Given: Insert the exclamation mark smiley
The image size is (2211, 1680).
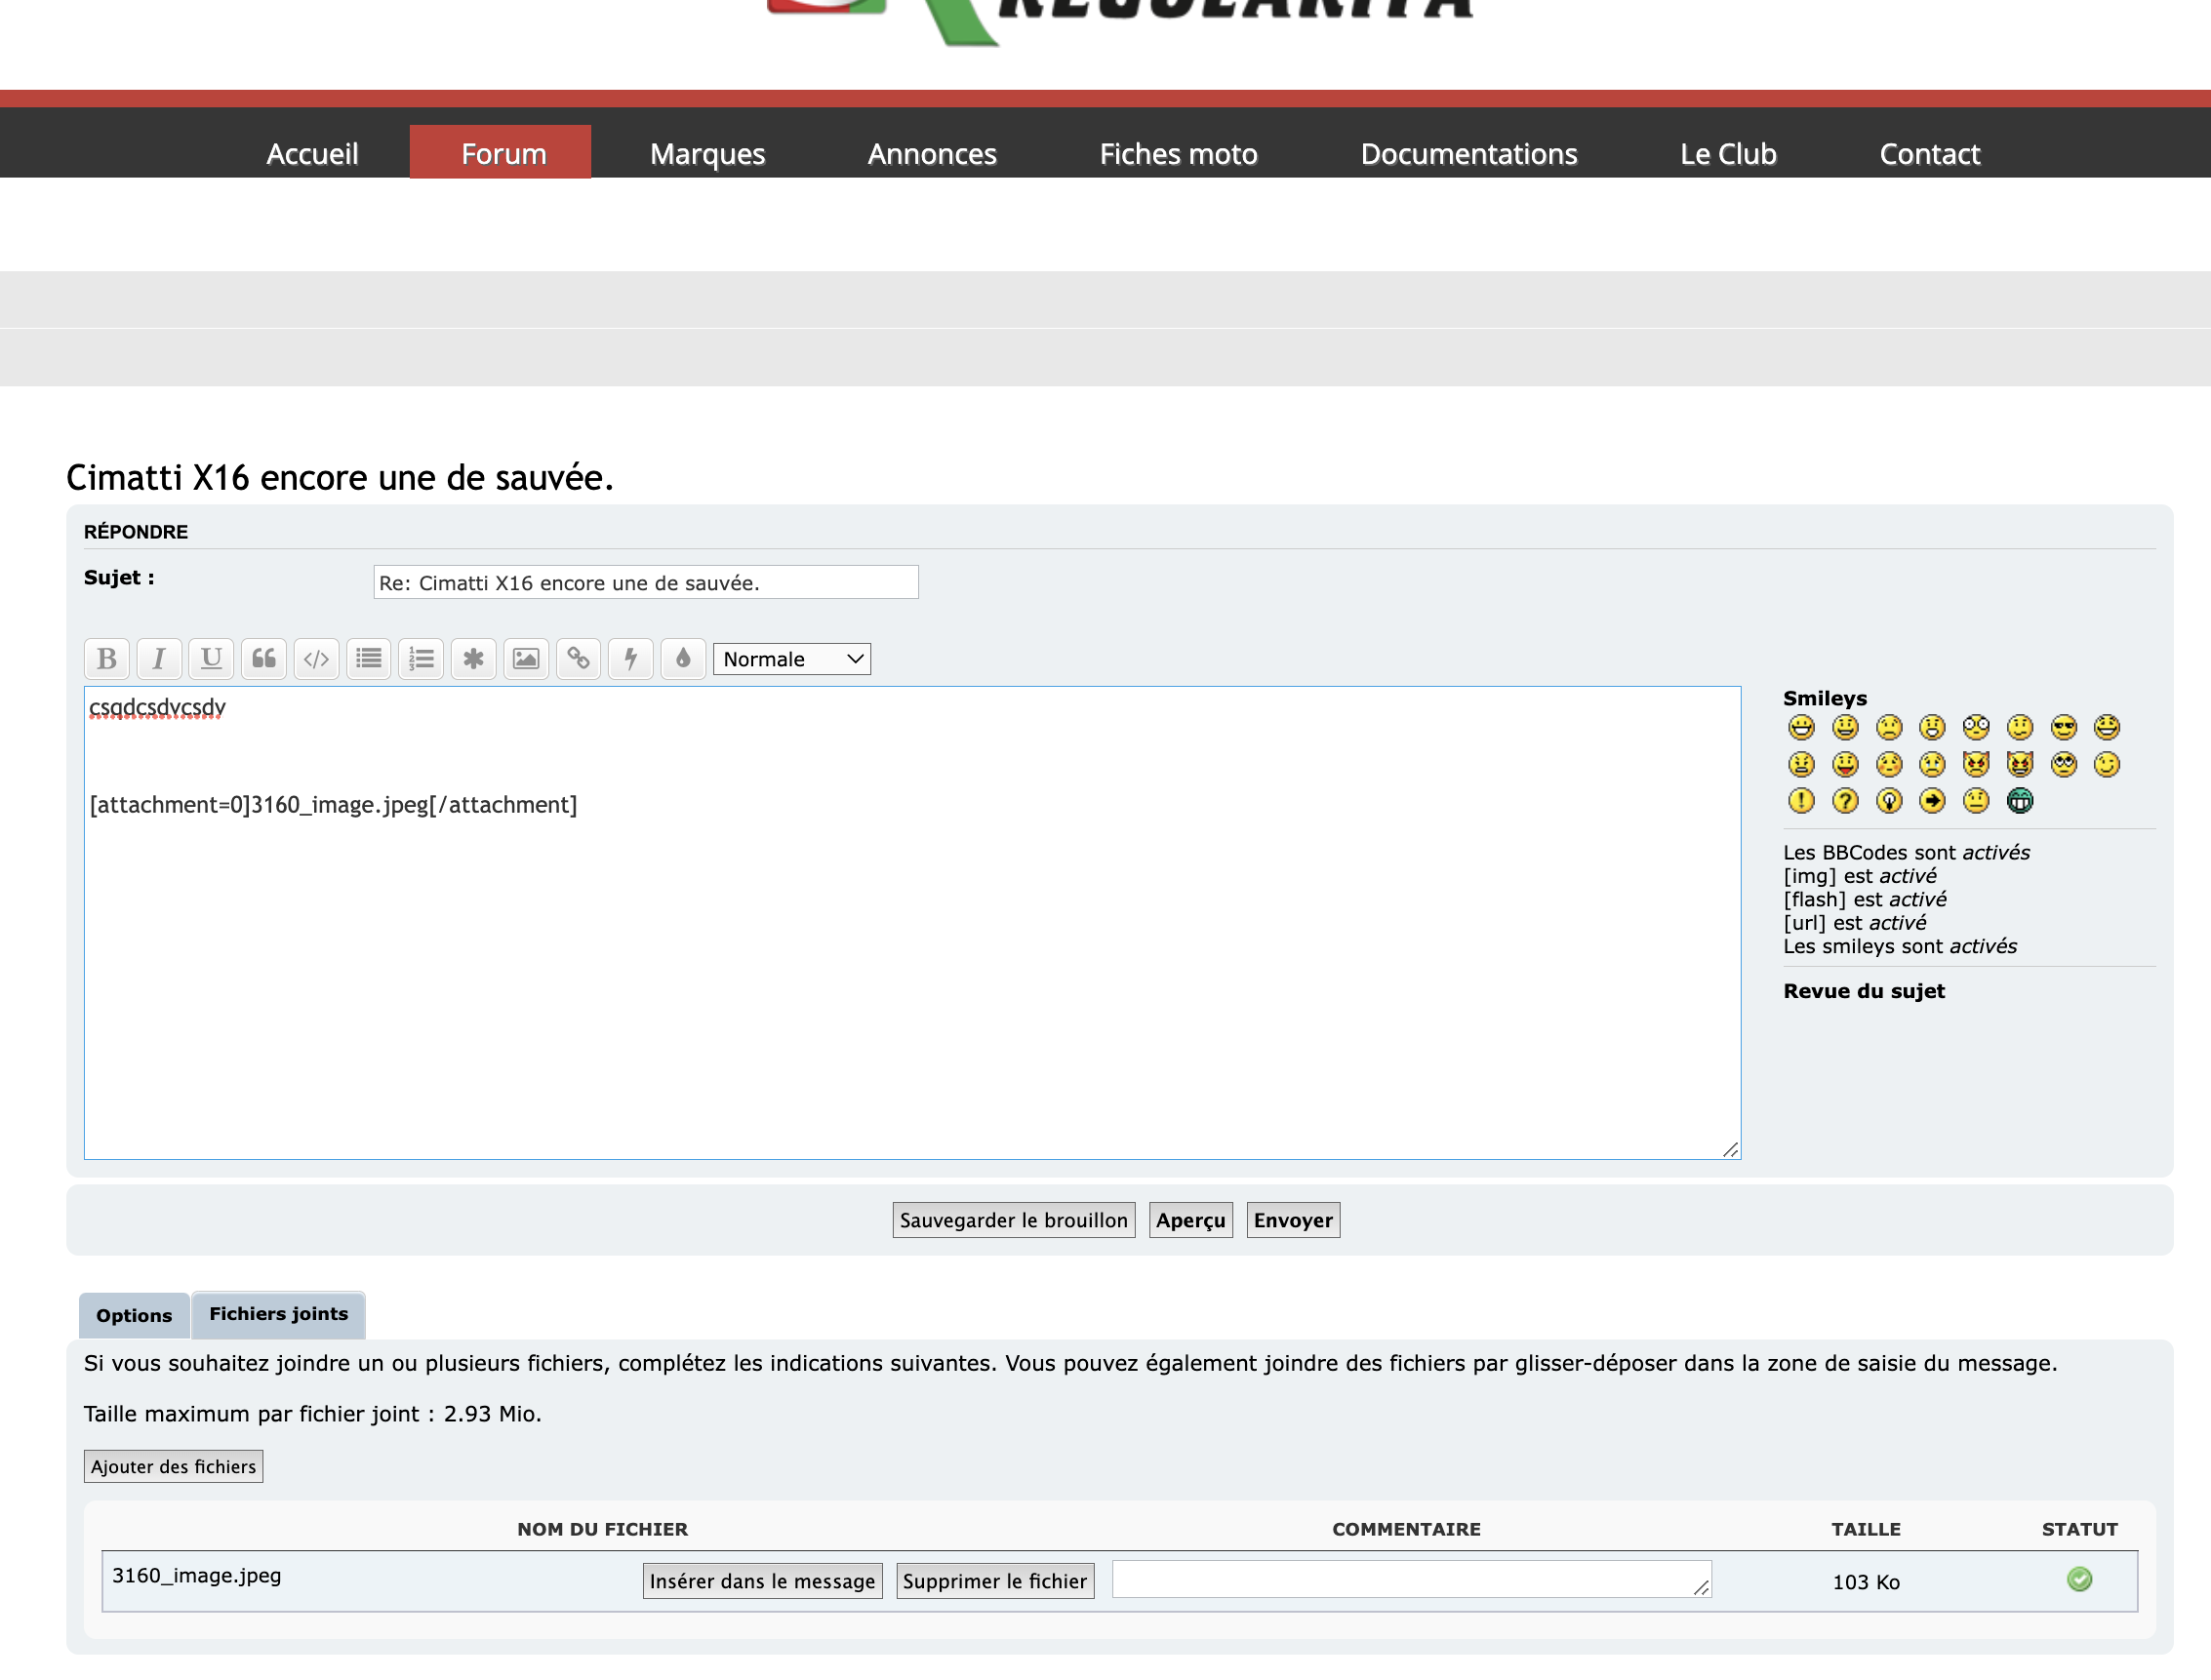Looking at the screenshot, I should click(1801, 801).
